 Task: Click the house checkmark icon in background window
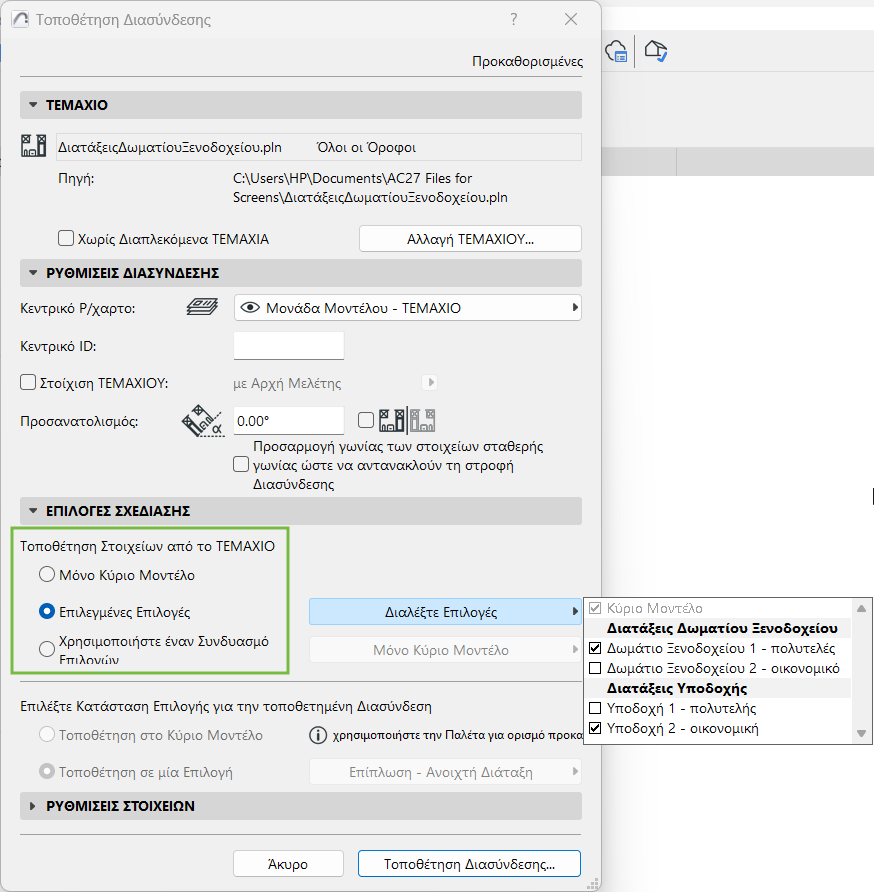(x=656, y=51)
